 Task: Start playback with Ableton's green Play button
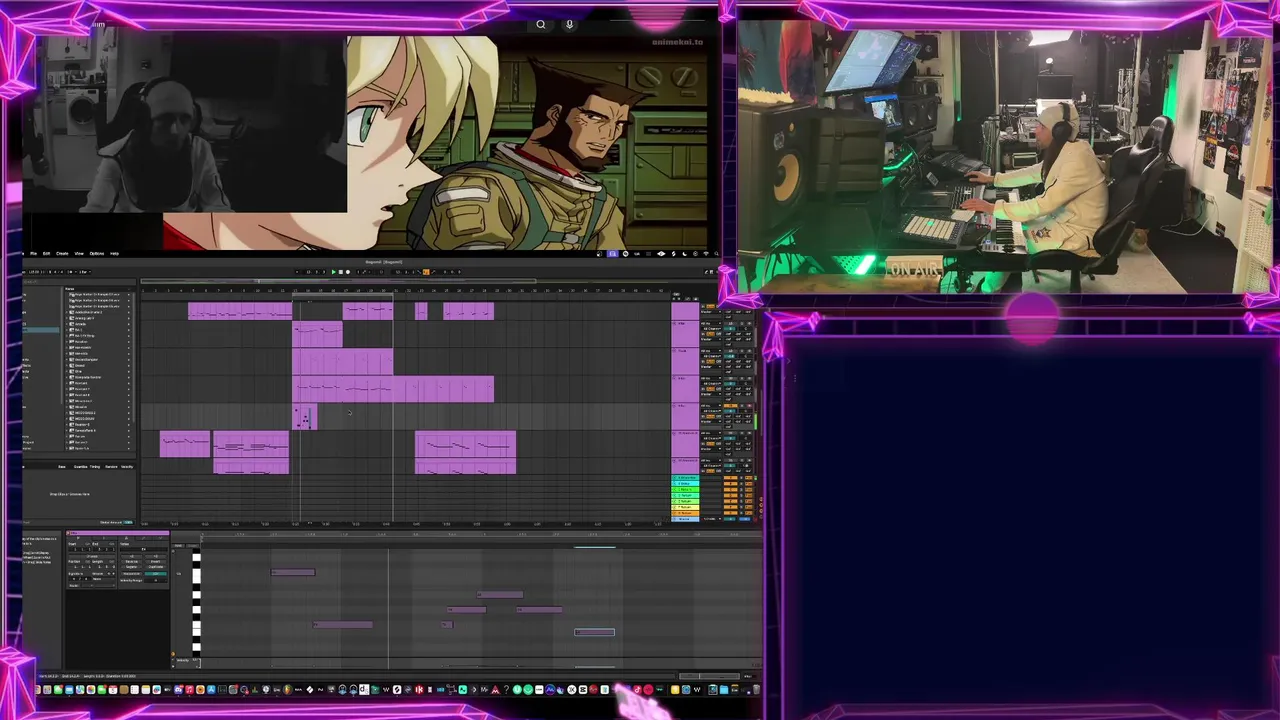[x=334, y=272]
